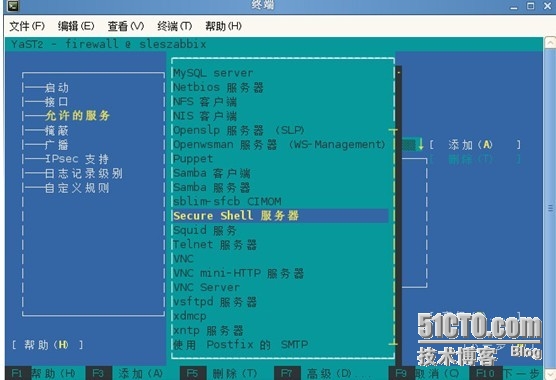Click the yellow service dropdown arrow
Image resolution: width=556 pixels, height=380 pixels.
(x=421, y=144)
